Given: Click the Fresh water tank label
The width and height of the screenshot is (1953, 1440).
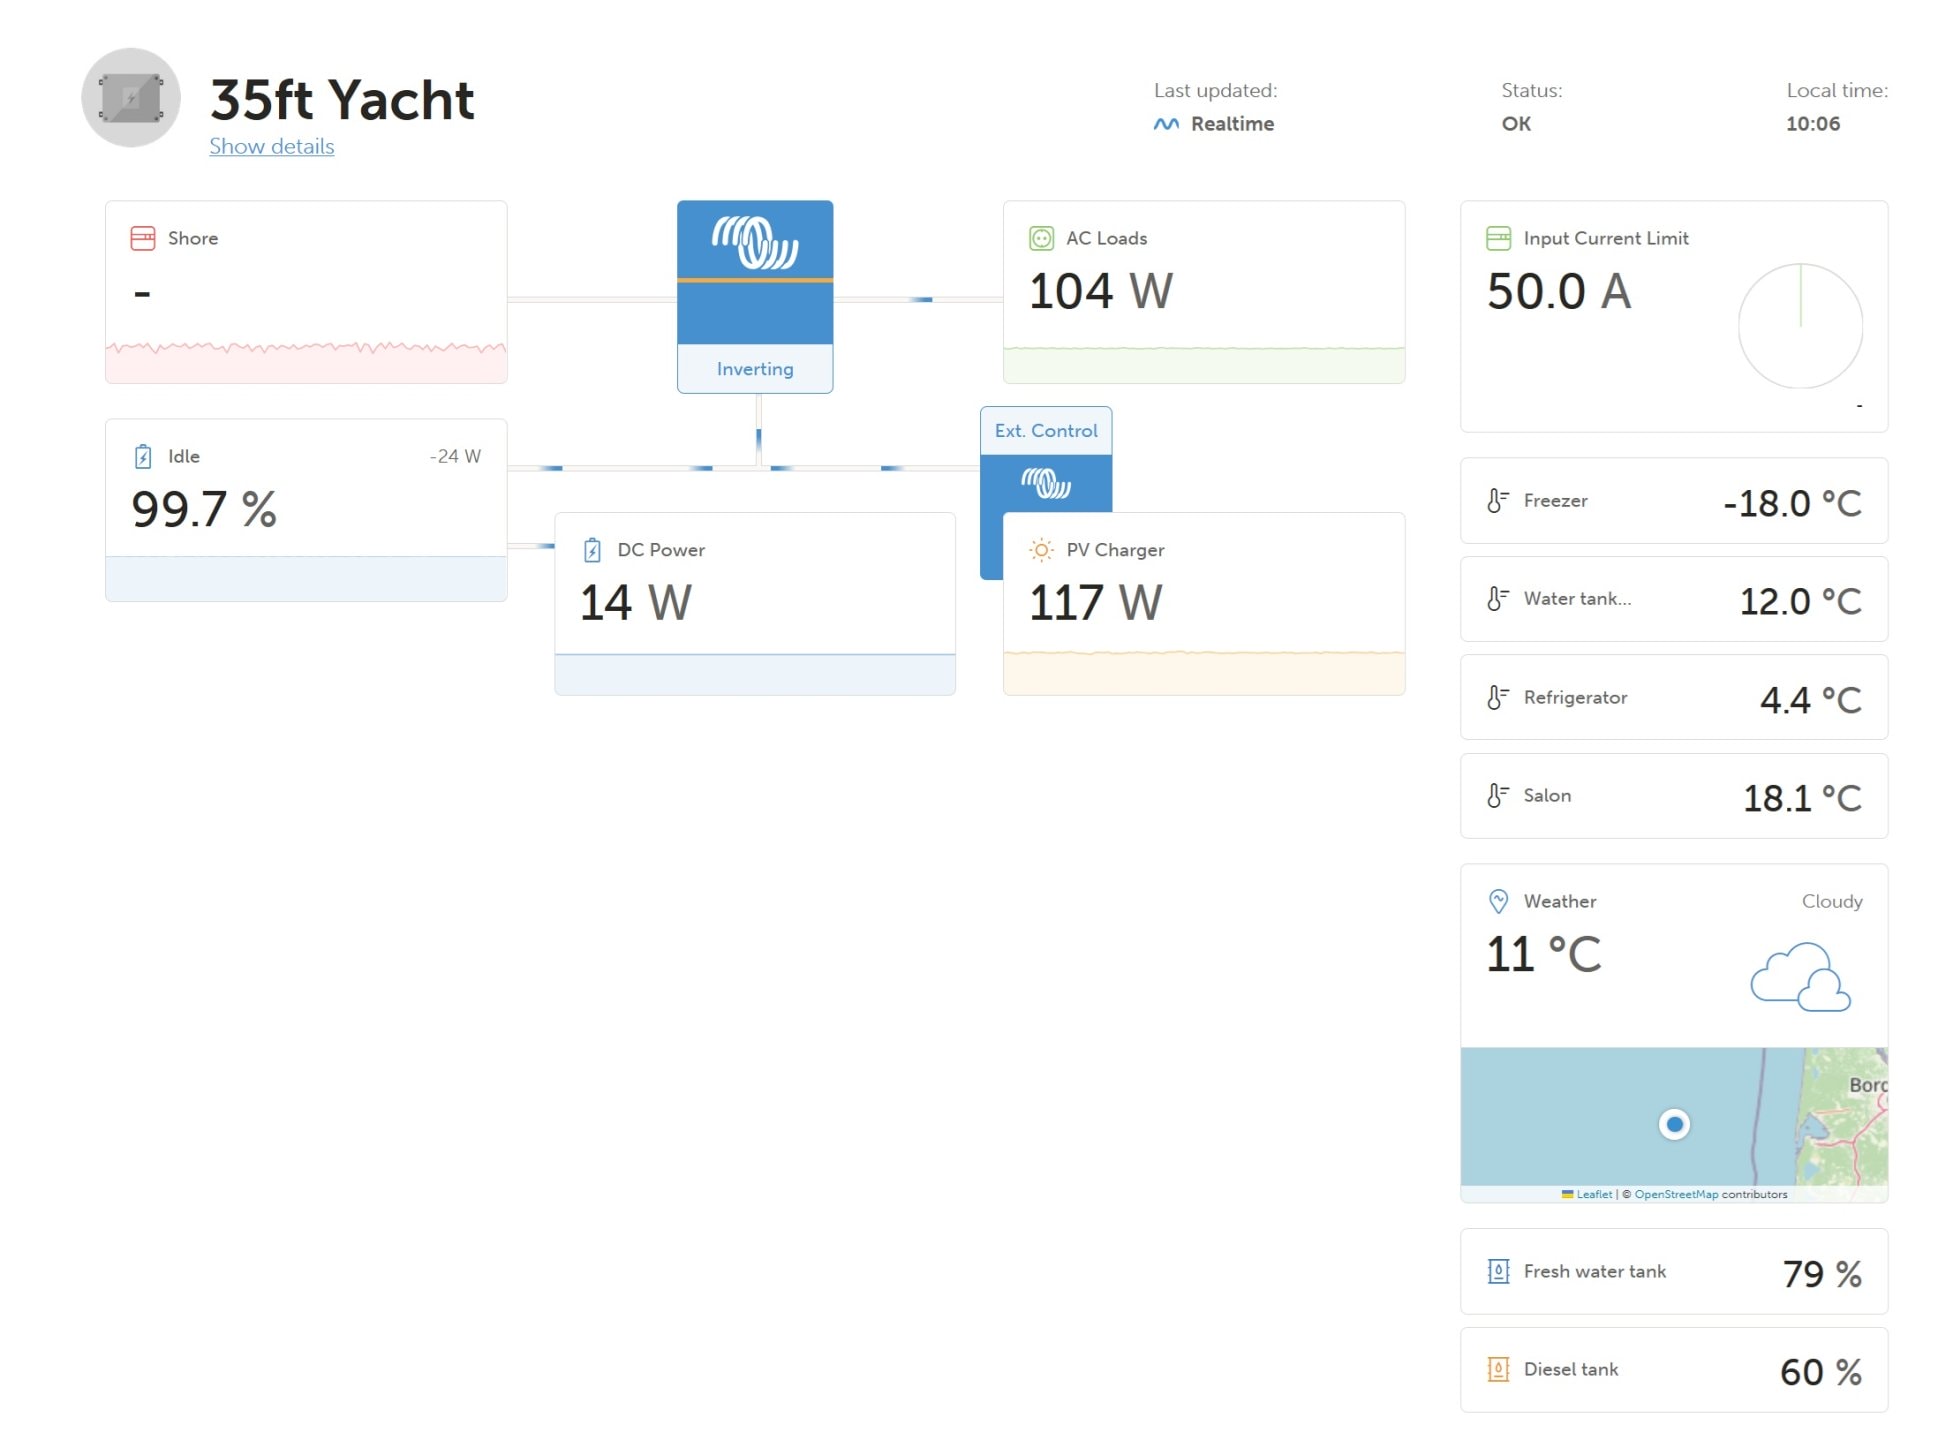Looking at the screenshot, I should pyautogui.click(x=1594, y=1271).
